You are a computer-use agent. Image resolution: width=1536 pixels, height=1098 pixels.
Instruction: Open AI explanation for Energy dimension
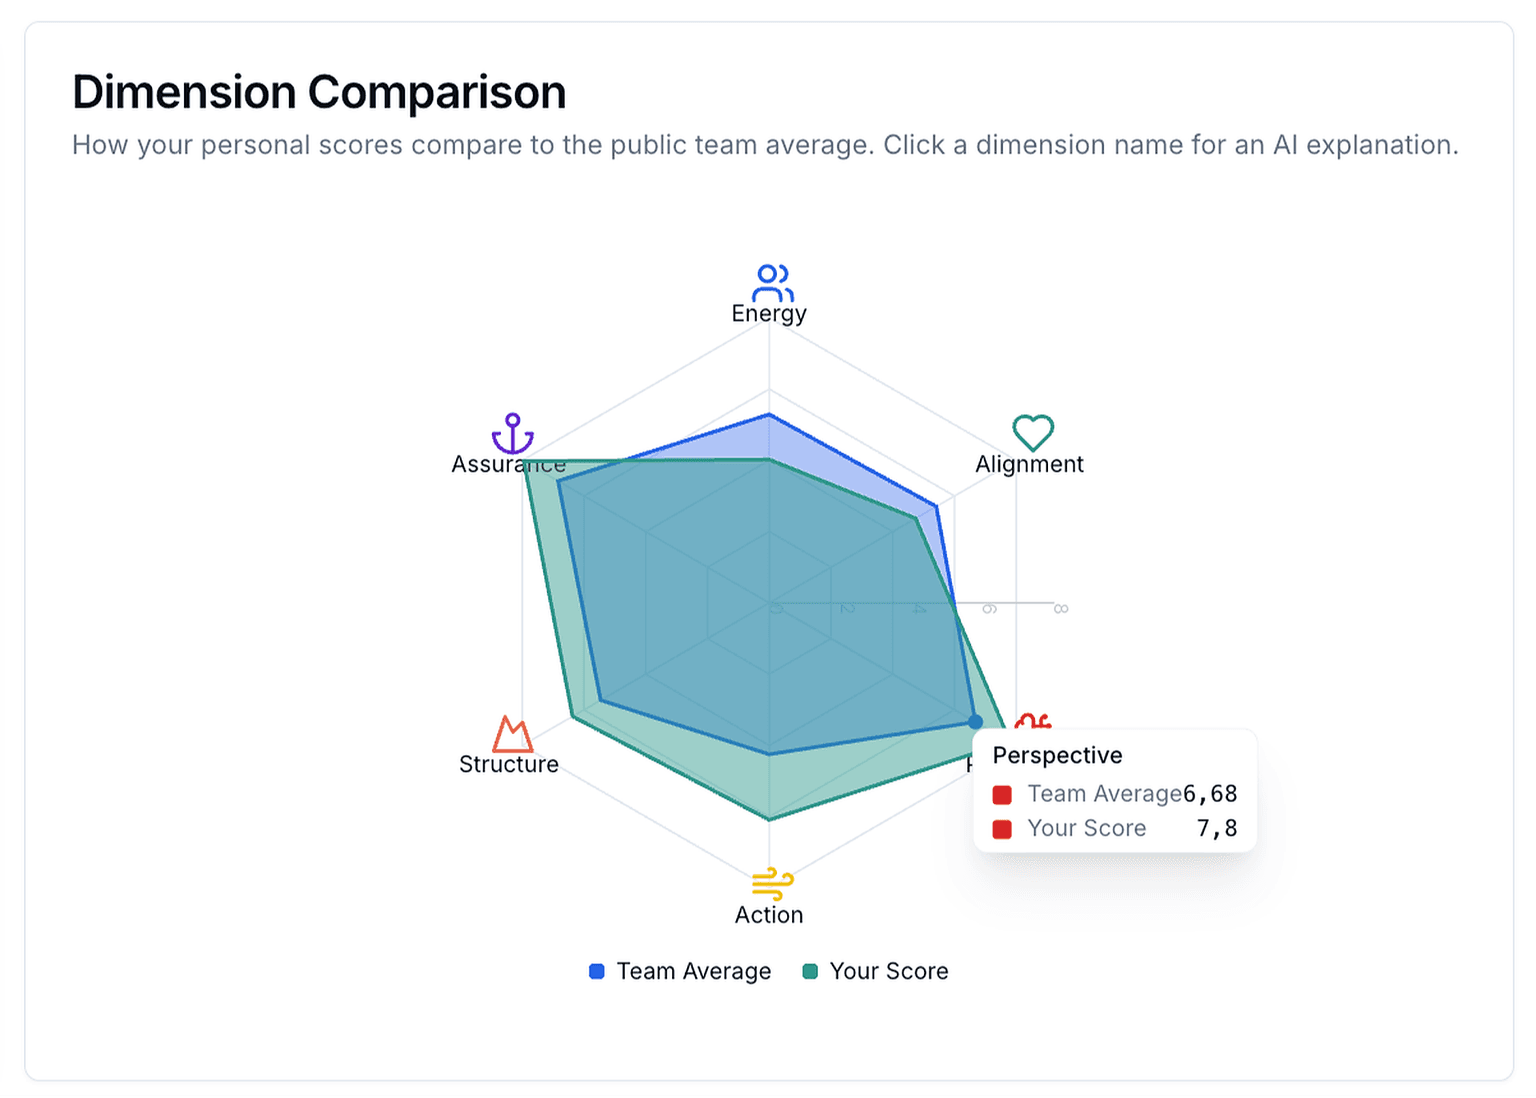(769, 313)
